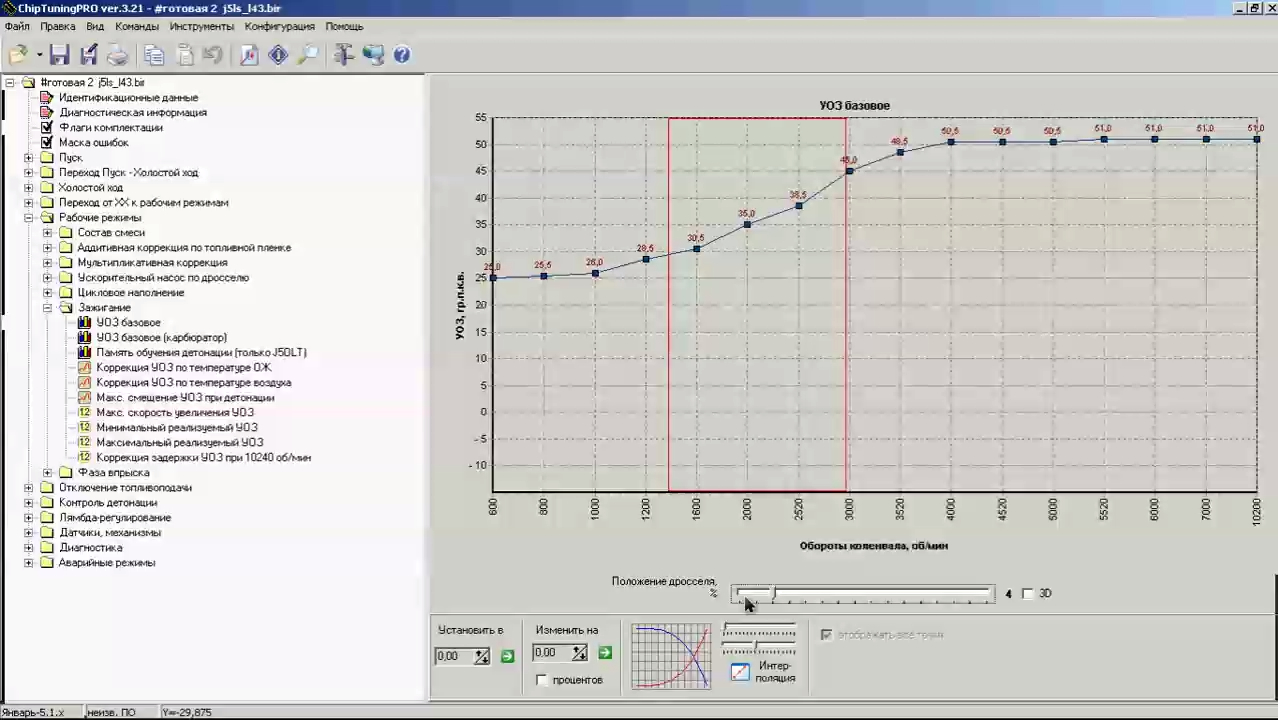Click the upper small curve slider

(759, 631)
